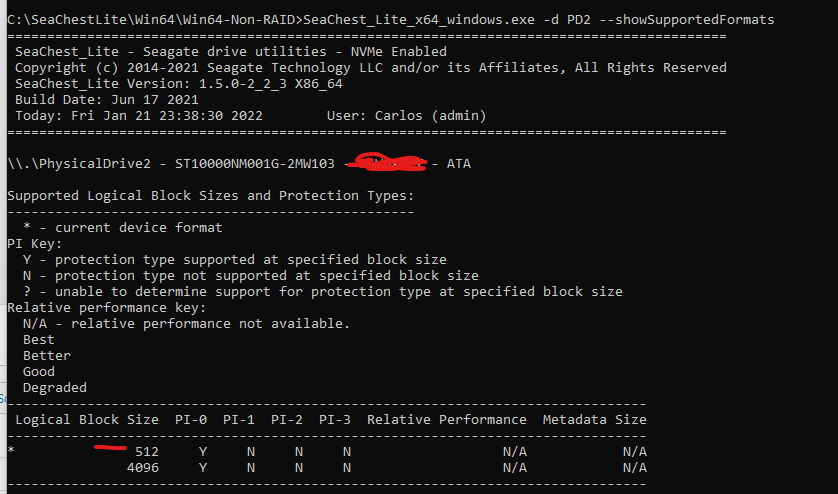Click the PI-0 column header
The image size is (838, 494).
pos(191,420)
